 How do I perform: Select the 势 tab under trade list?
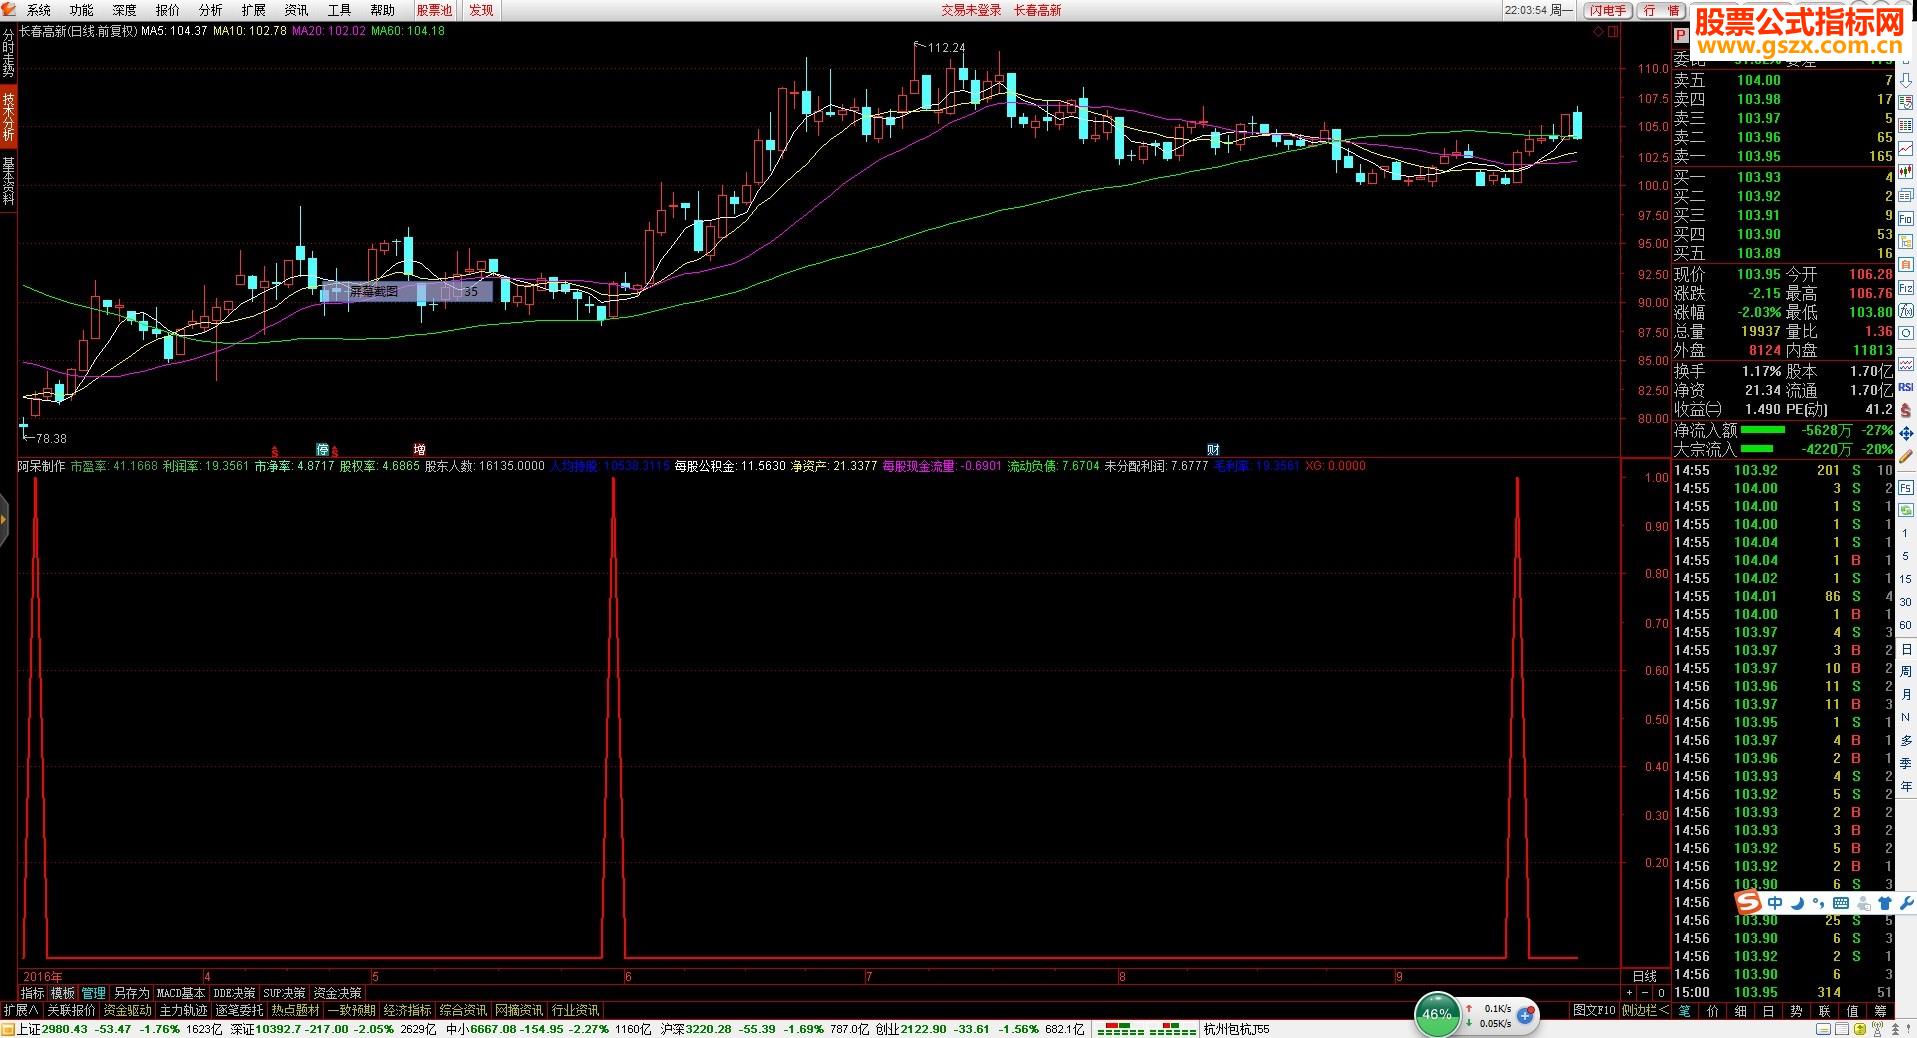coord(1796,1011)
